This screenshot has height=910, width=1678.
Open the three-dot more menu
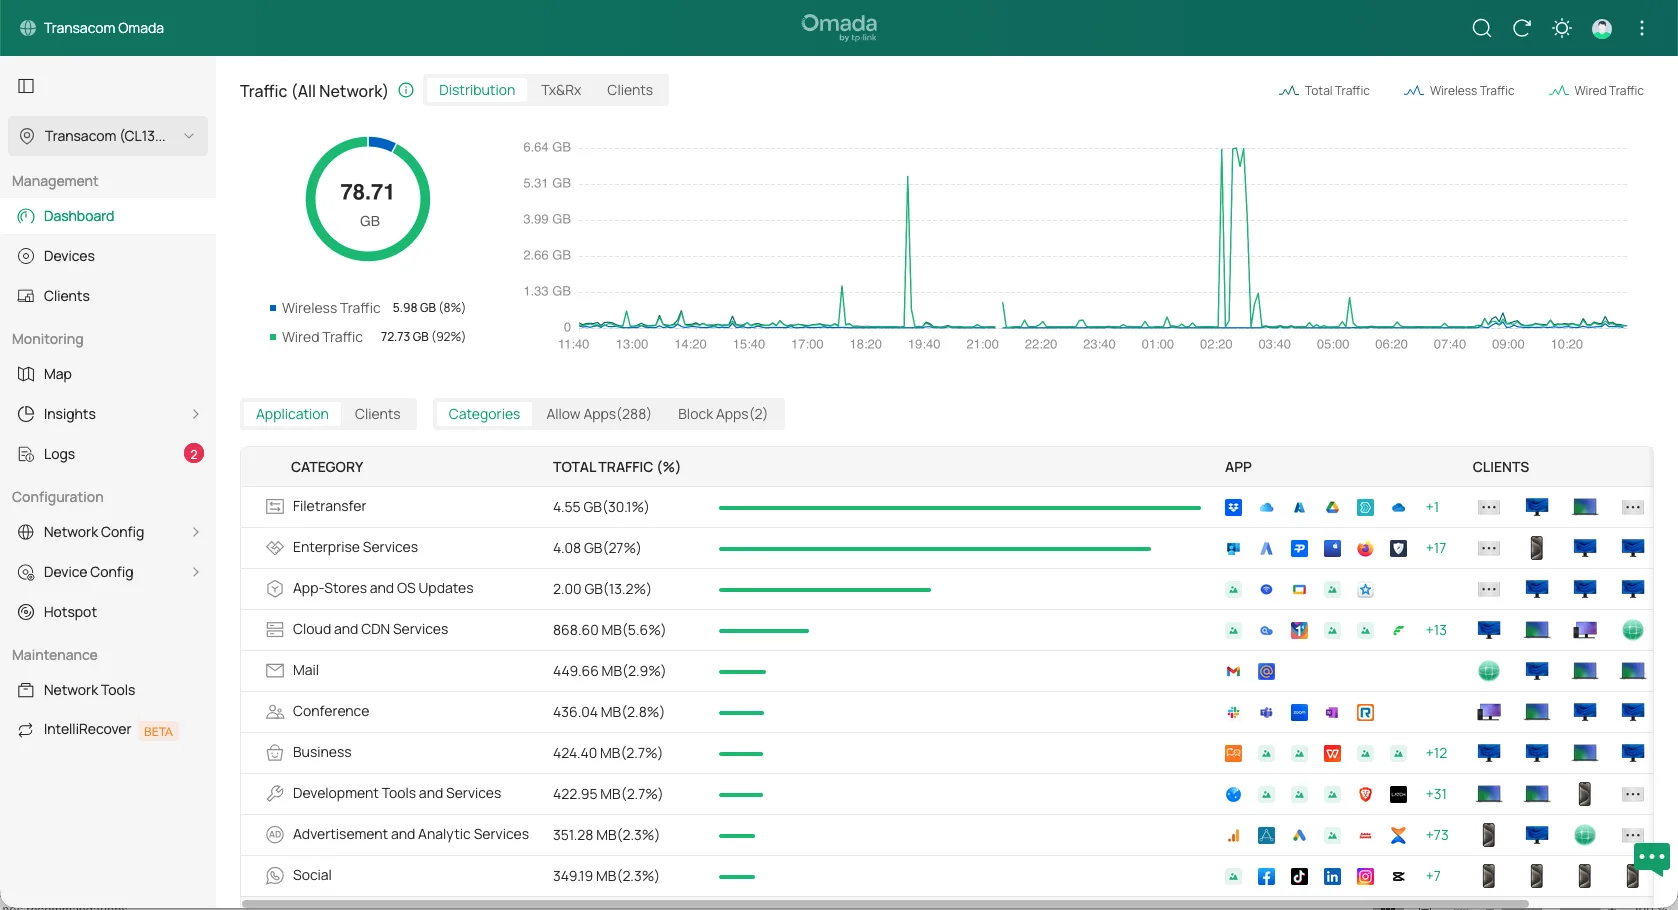[x=1642, y=28]
